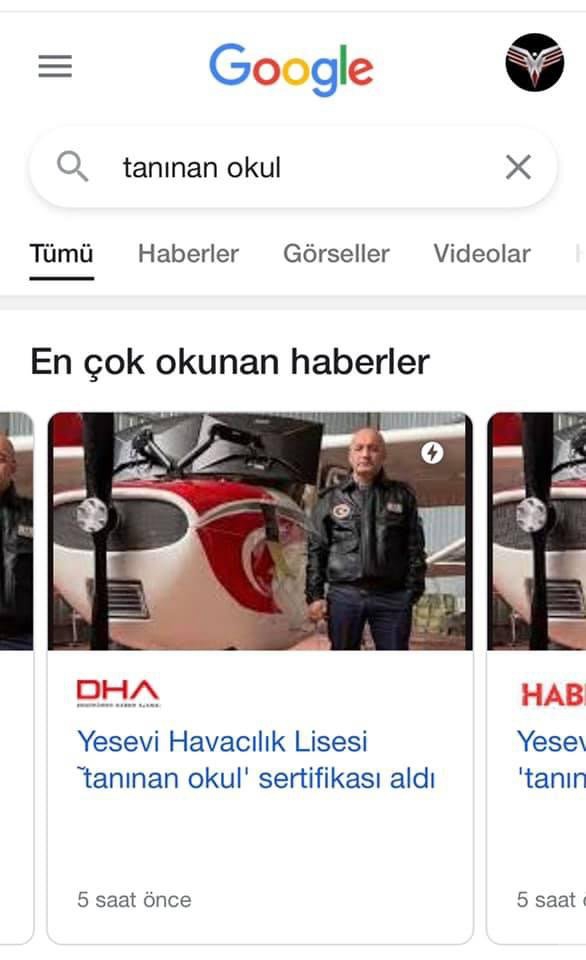
Task: Switch to the Videolar tab
Action: point(482,253)
